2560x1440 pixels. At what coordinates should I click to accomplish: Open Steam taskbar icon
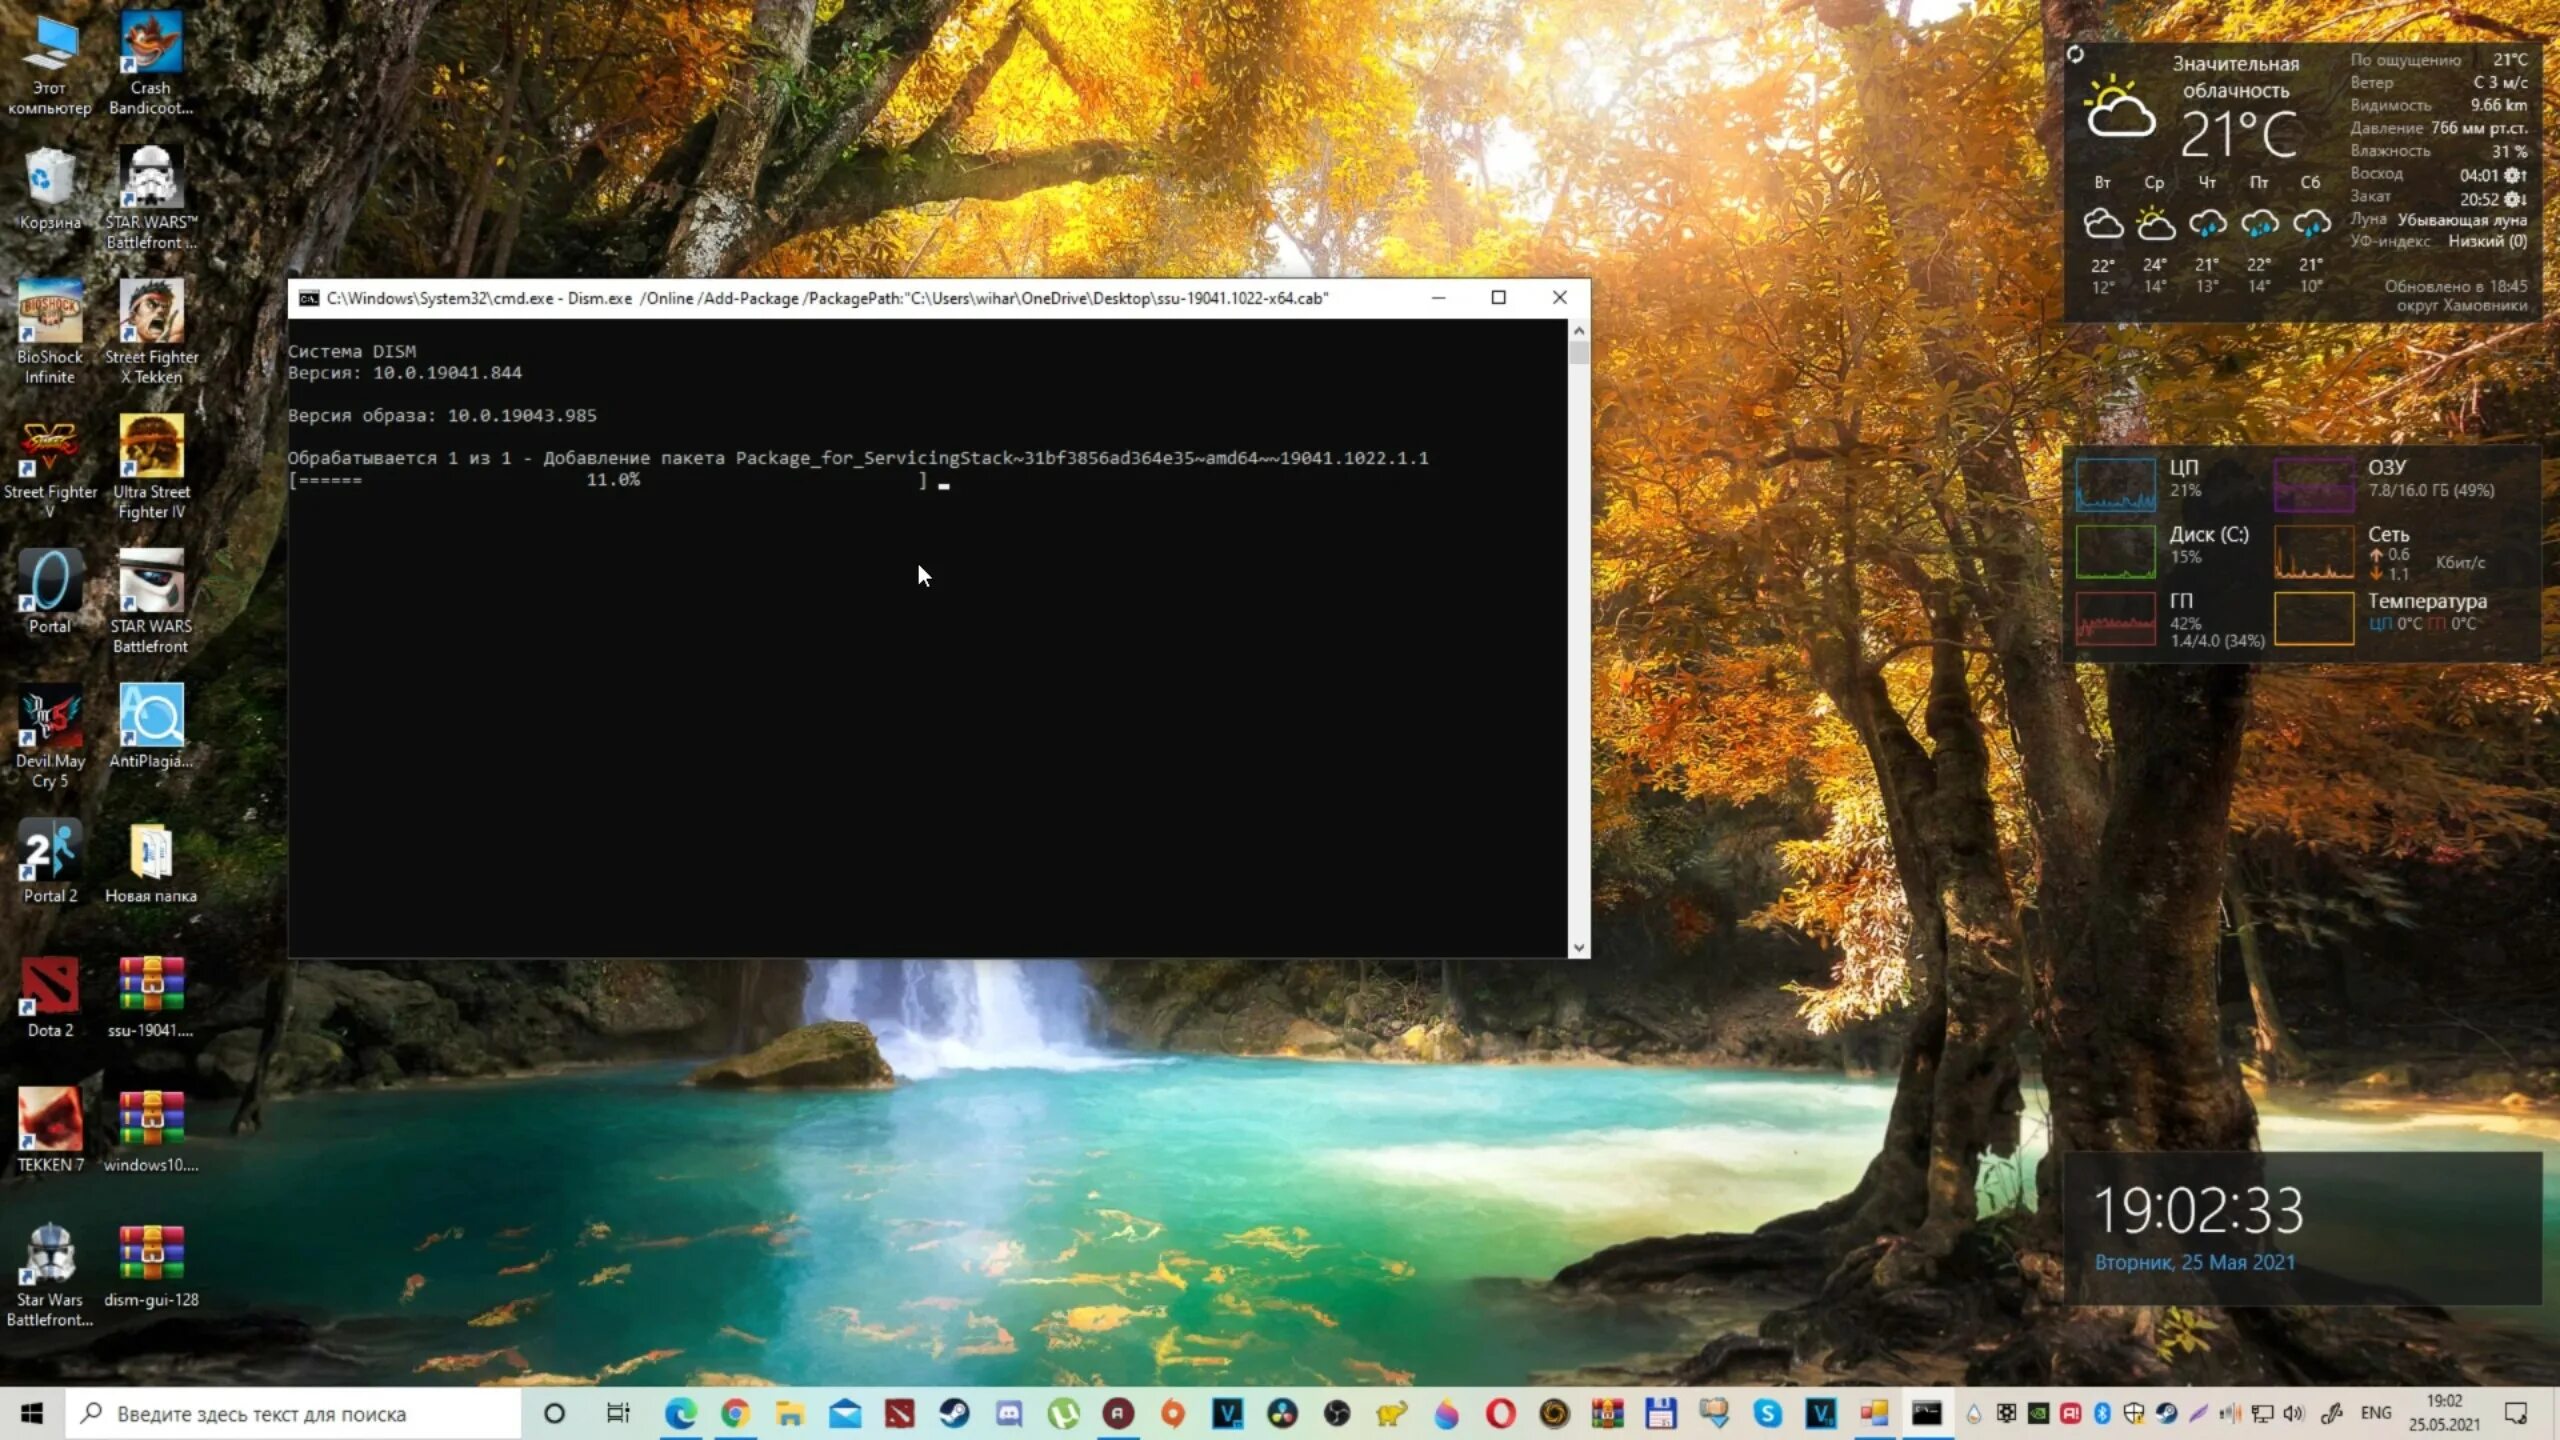(x=954, y=1413)
